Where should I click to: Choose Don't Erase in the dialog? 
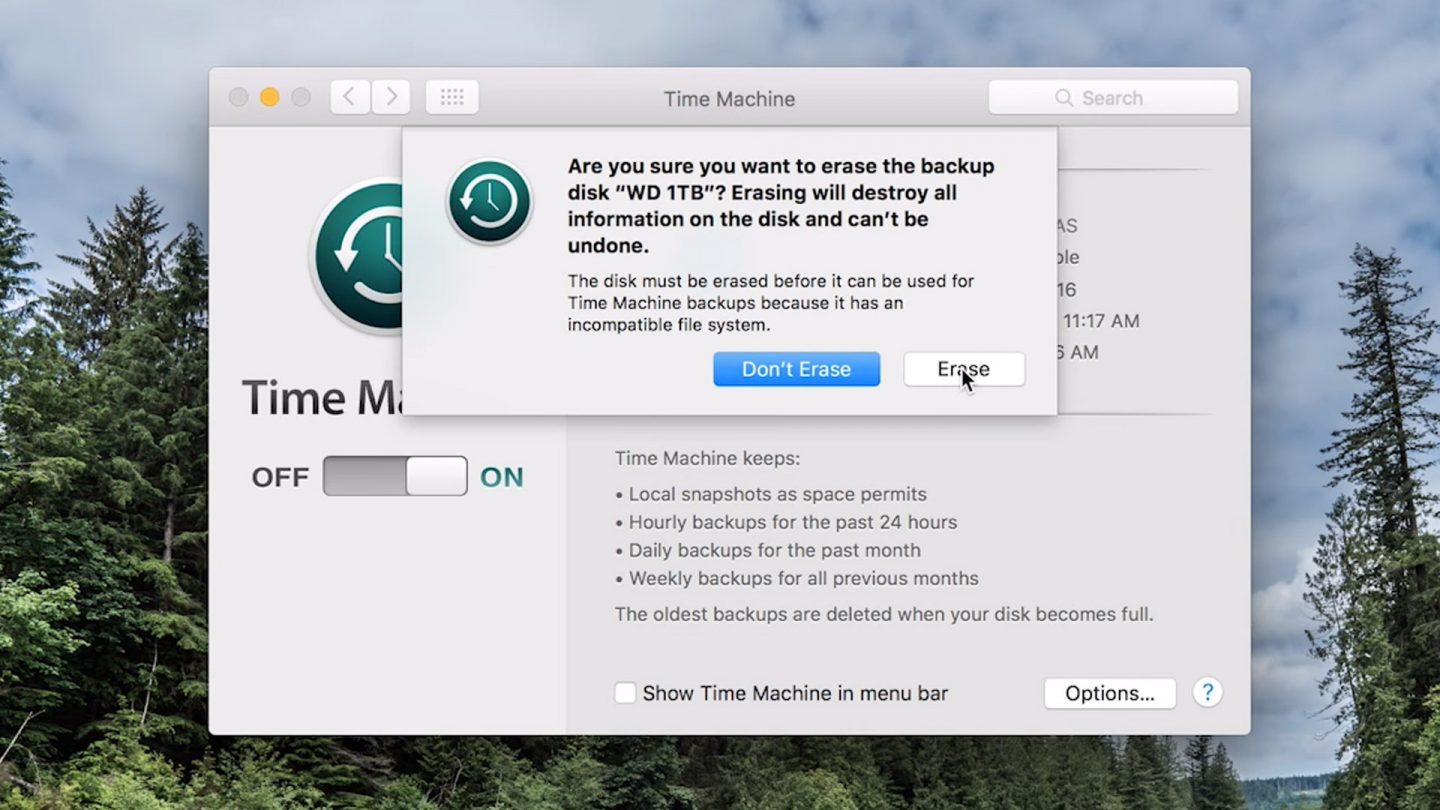coord(796,369)
